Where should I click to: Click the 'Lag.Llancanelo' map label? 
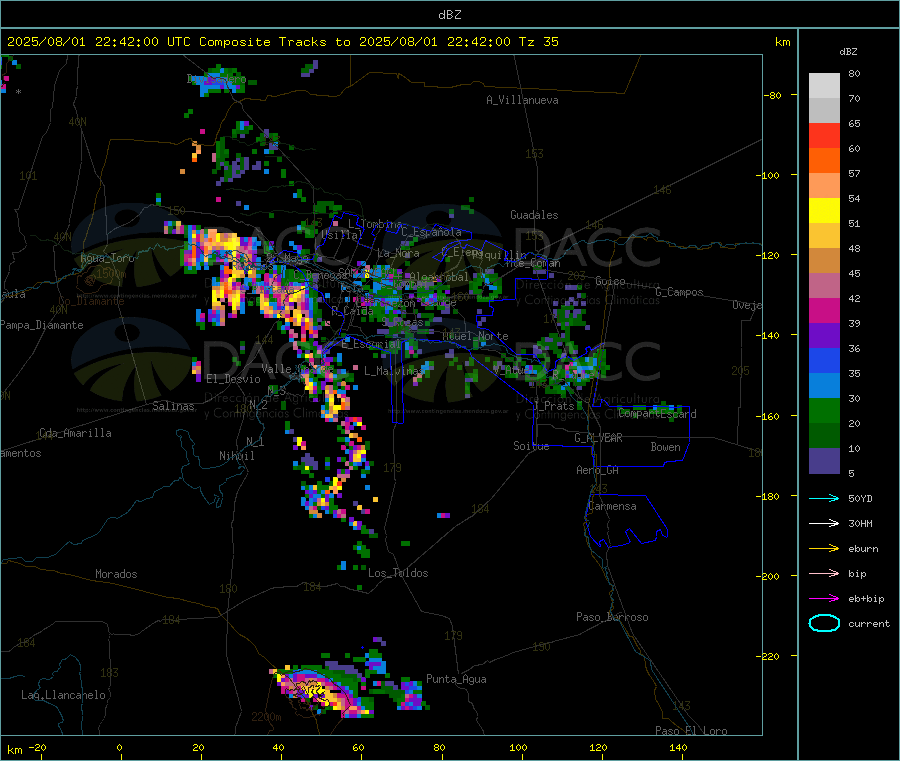click(63, 695)
